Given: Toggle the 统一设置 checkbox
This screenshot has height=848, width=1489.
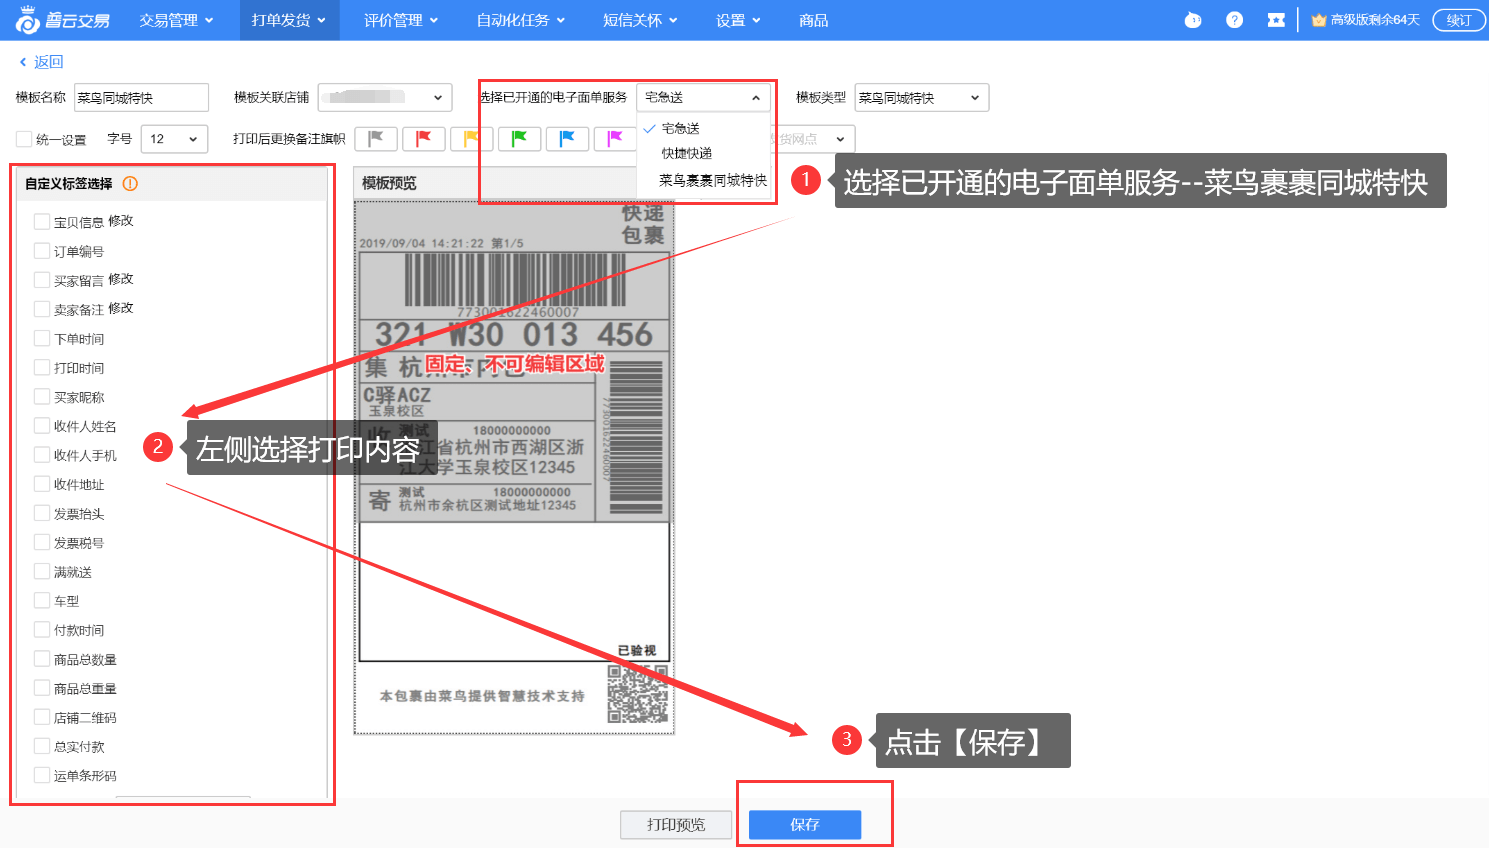Looking at the screenshot, I should click(x=24, y=139).
